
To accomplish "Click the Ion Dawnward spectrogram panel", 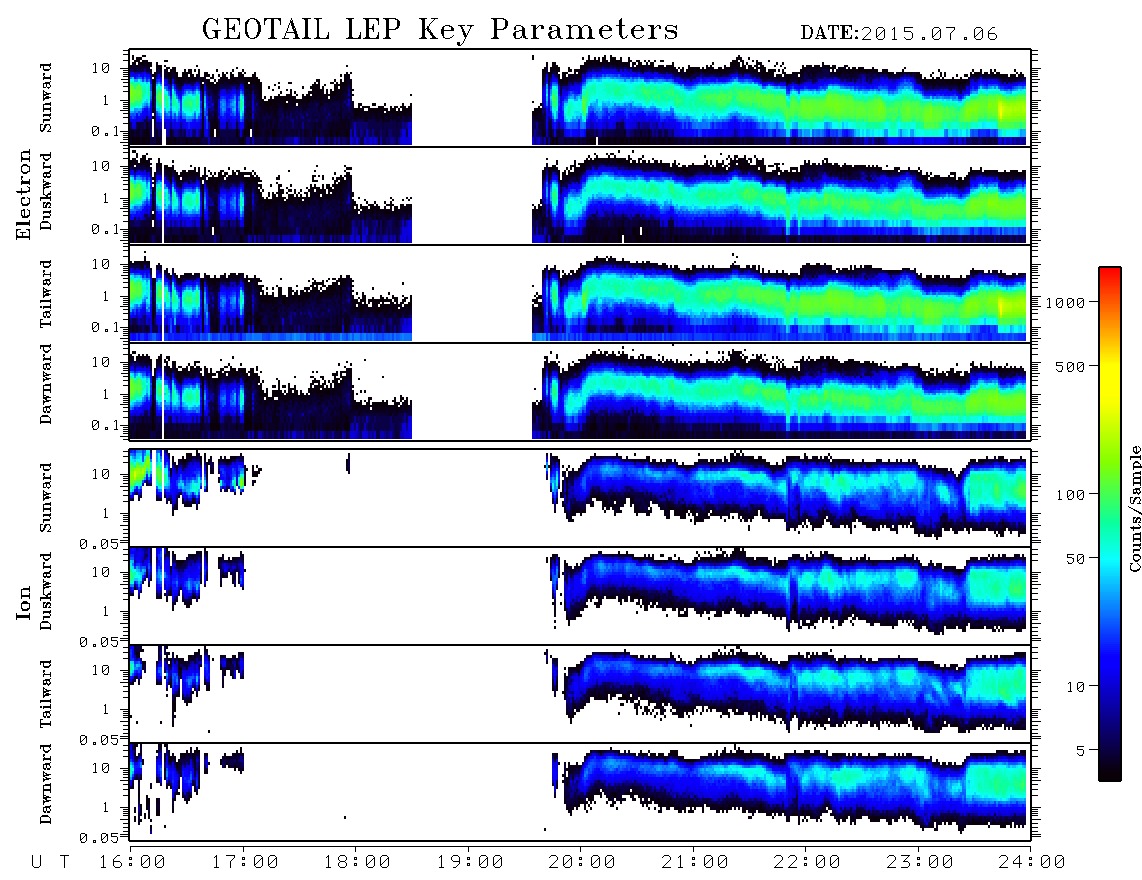I will (580, 792).
